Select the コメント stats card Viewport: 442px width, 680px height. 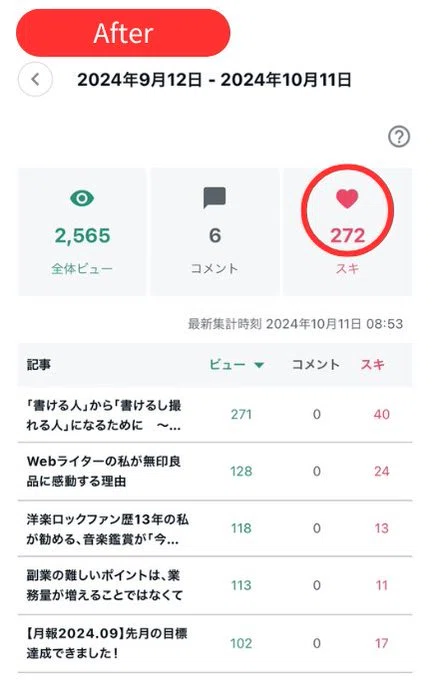[x=215, y=232]
